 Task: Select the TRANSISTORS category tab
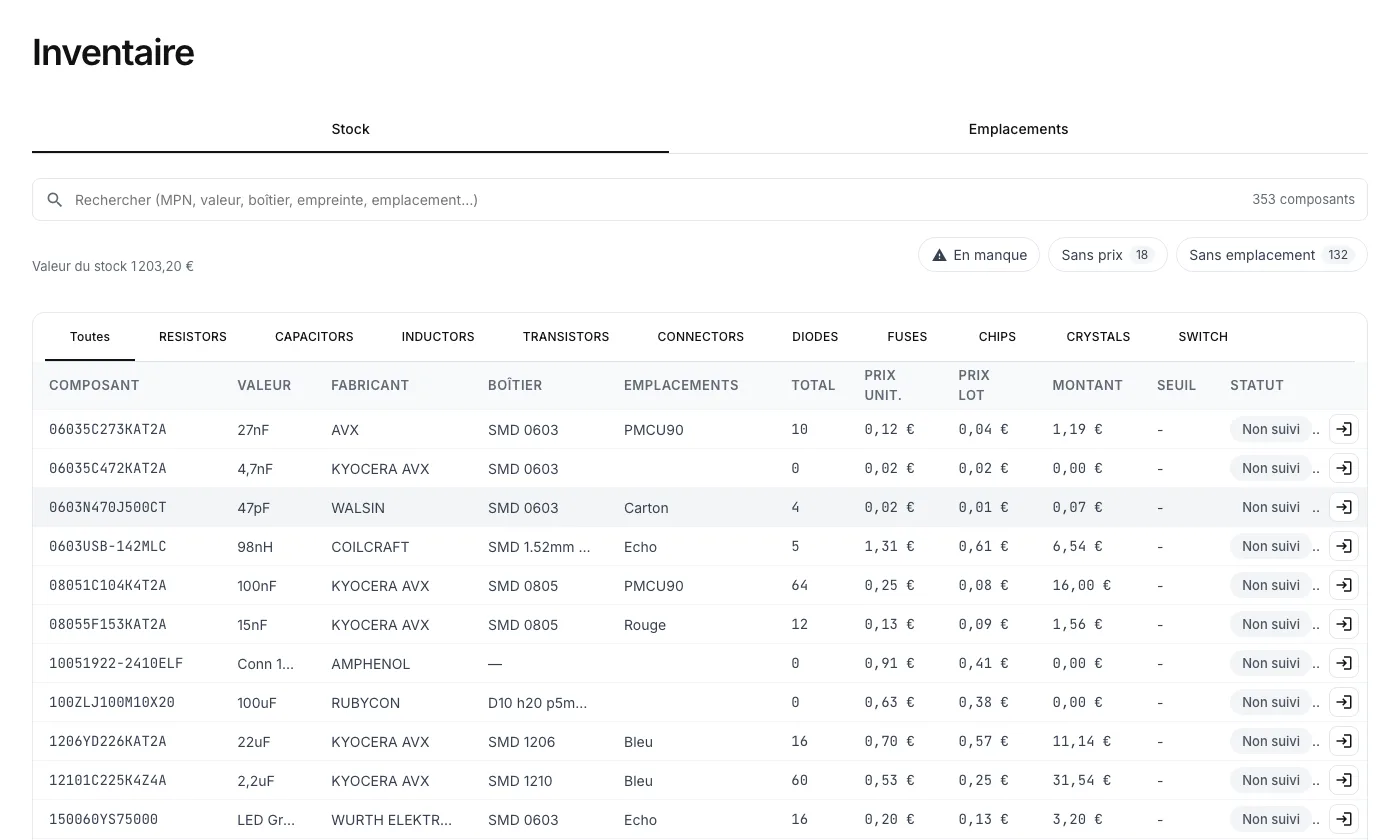(x=566, y=337)
